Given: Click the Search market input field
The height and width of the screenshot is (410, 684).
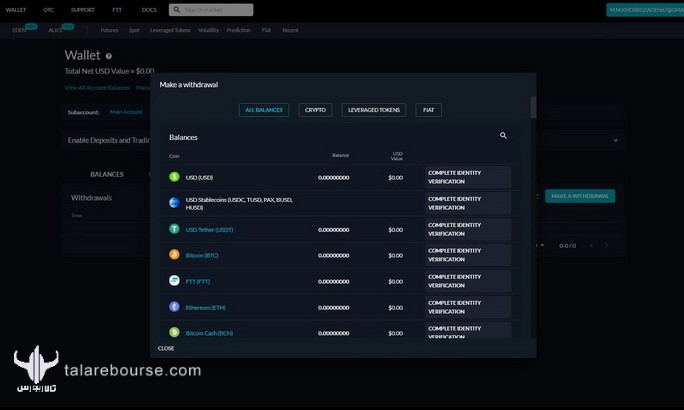Looking at the screenshot, I should point(211,10).
